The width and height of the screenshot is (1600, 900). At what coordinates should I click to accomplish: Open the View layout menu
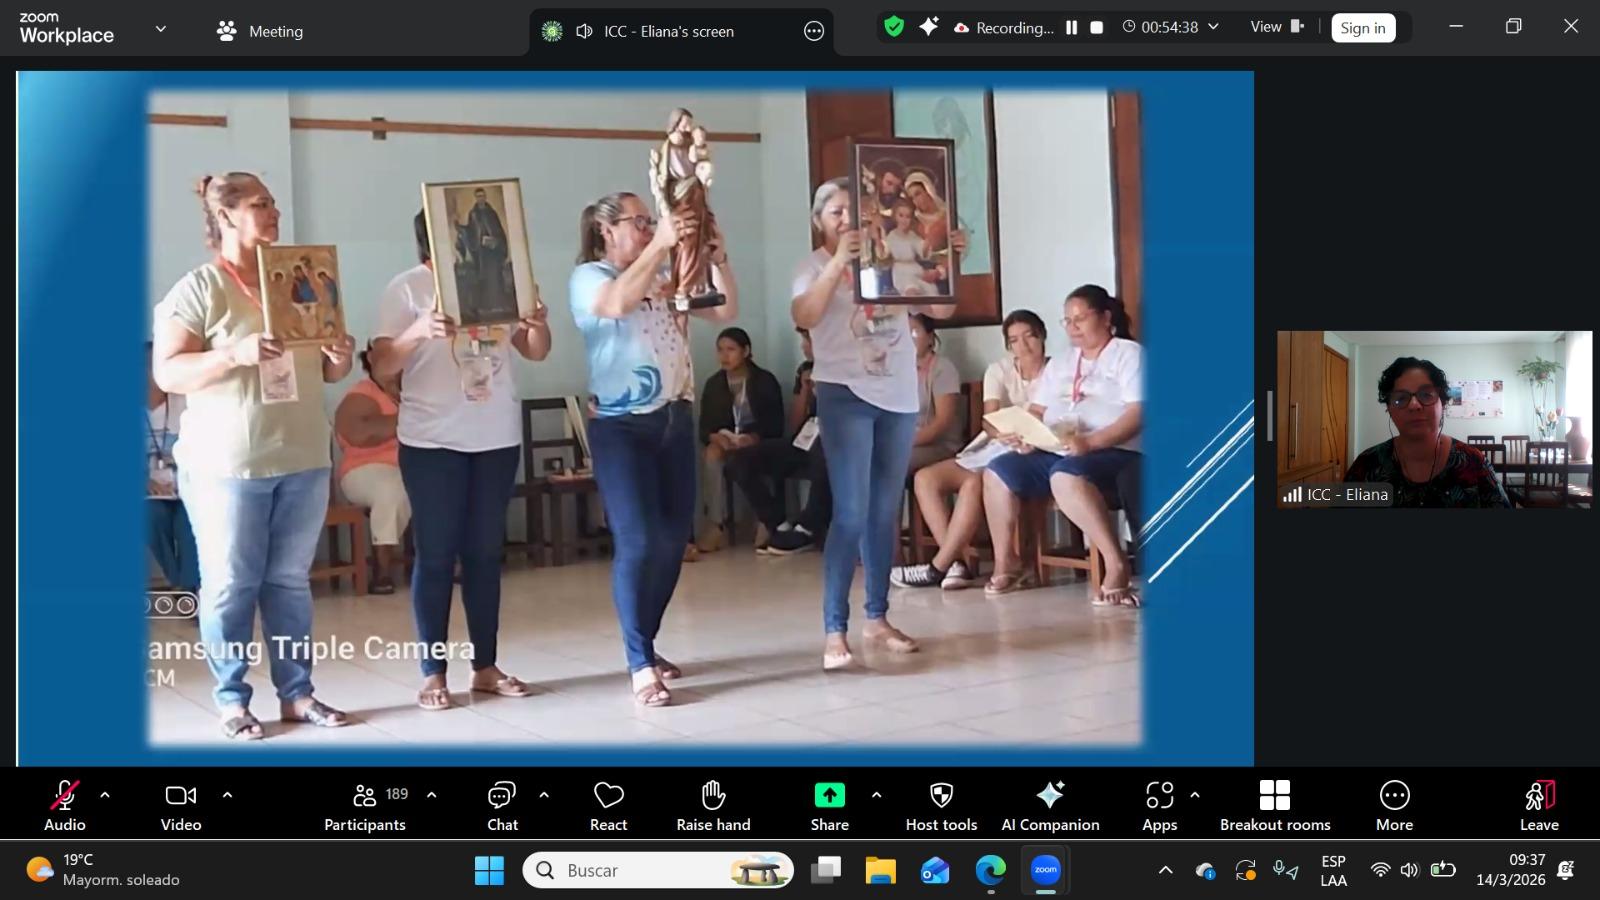pyautogui.click(x=1277, y=27)
